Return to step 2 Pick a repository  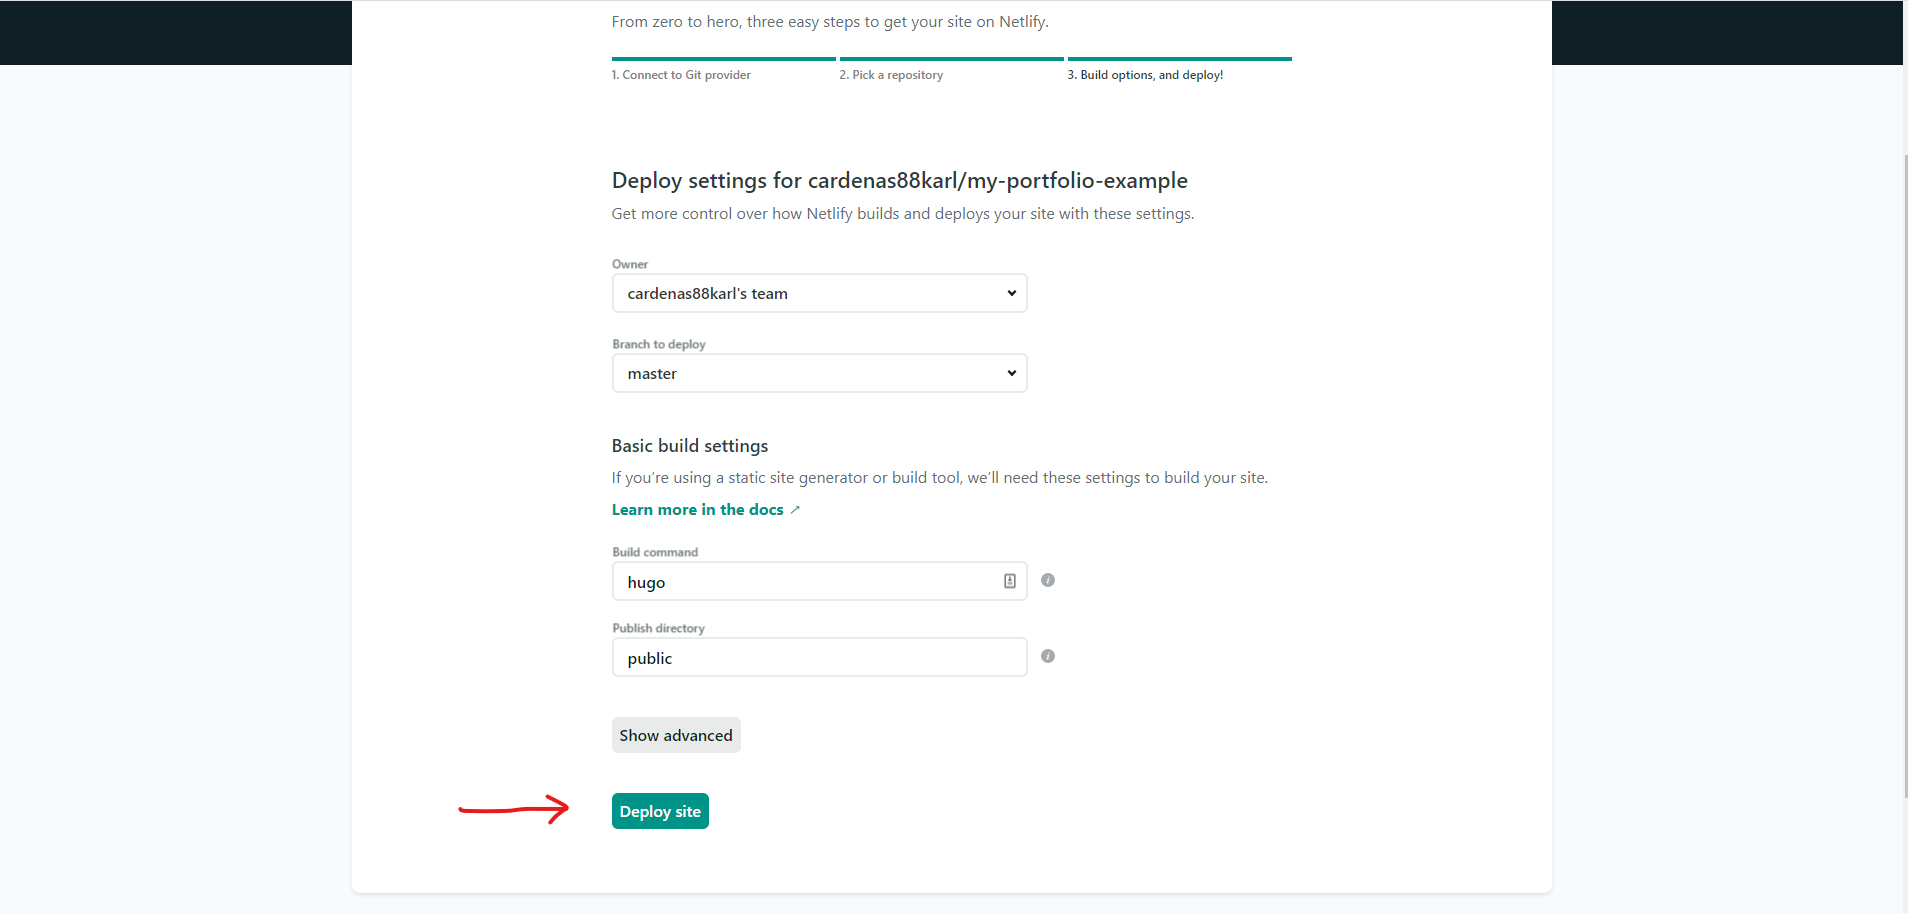tap(891, 75)
